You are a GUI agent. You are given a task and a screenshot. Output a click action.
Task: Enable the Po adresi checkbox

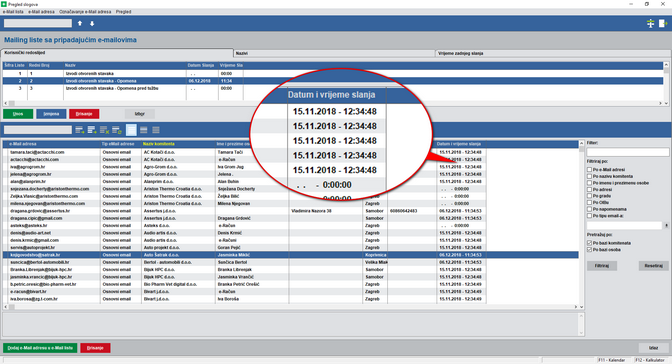point(589,190)
